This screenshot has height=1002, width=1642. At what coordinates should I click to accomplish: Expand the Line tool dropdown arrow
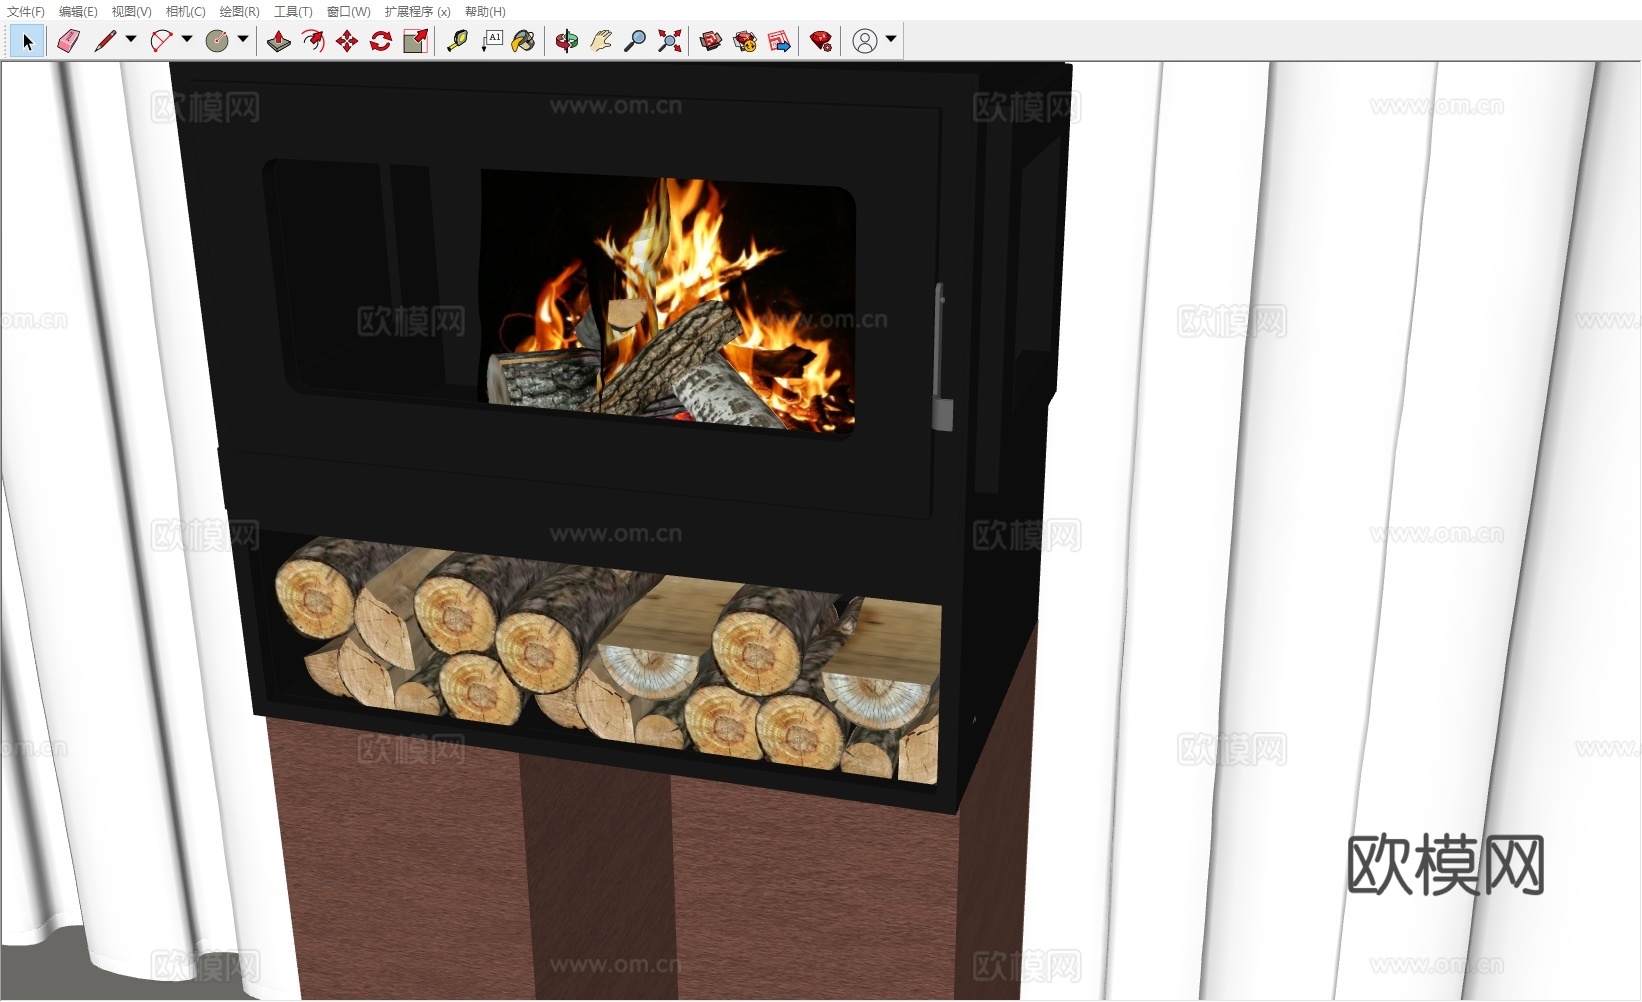pyautogui.click(x=131, y=40)
